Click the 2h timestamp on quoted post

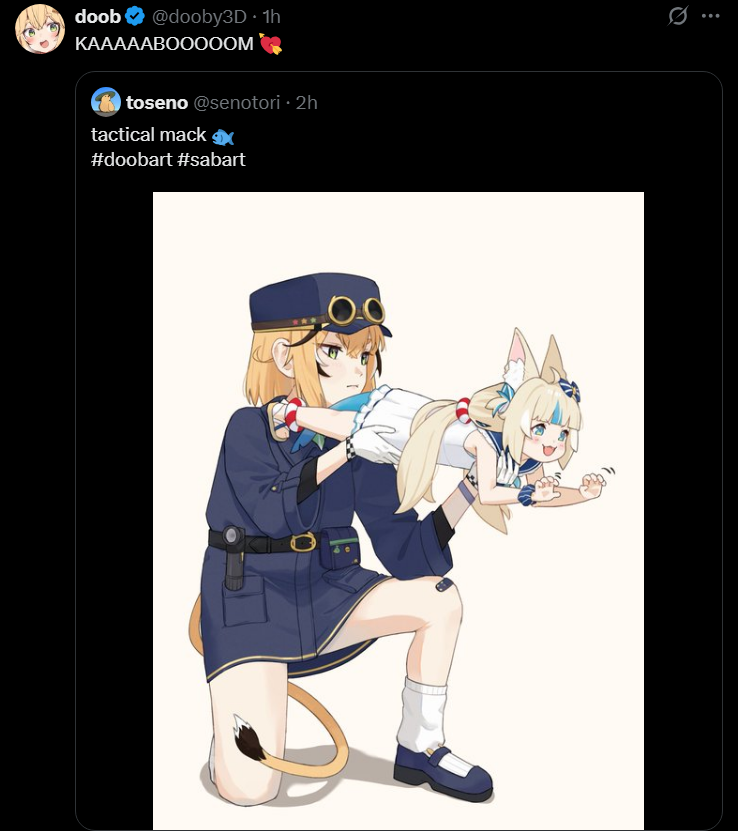[x=306, y=102]
